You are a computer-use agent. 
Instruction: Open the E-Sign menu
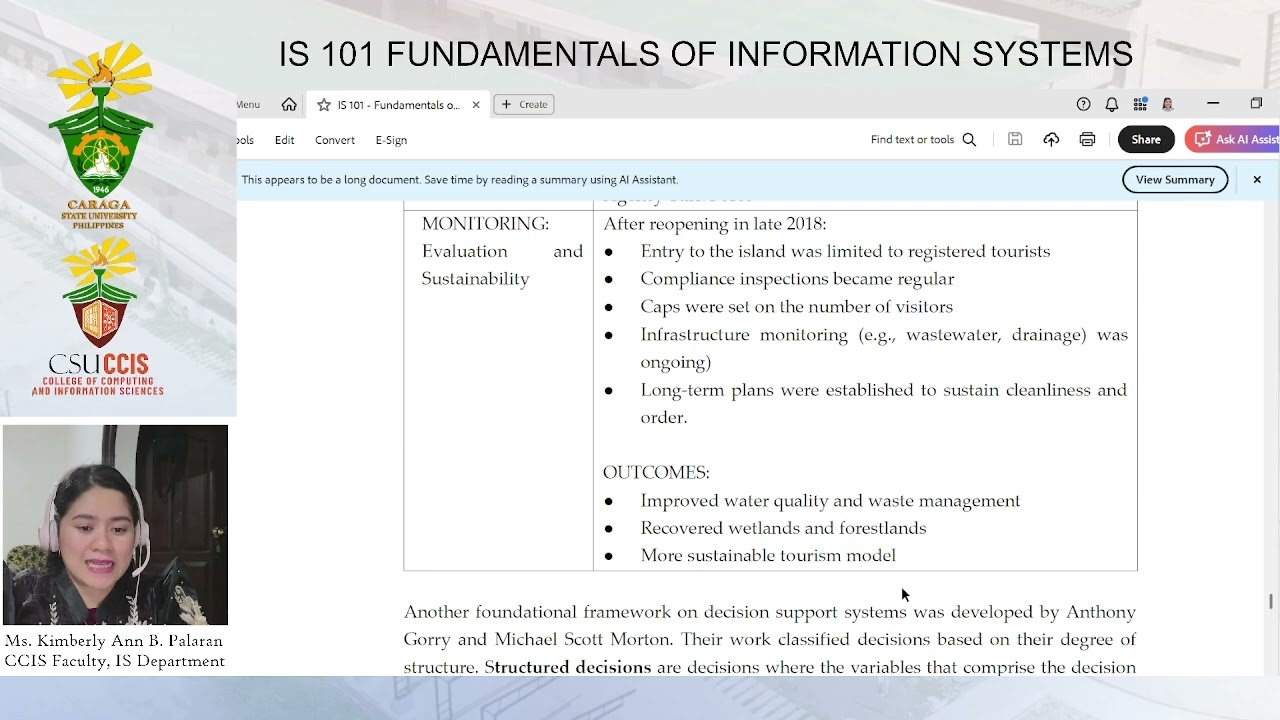(391, 140)
